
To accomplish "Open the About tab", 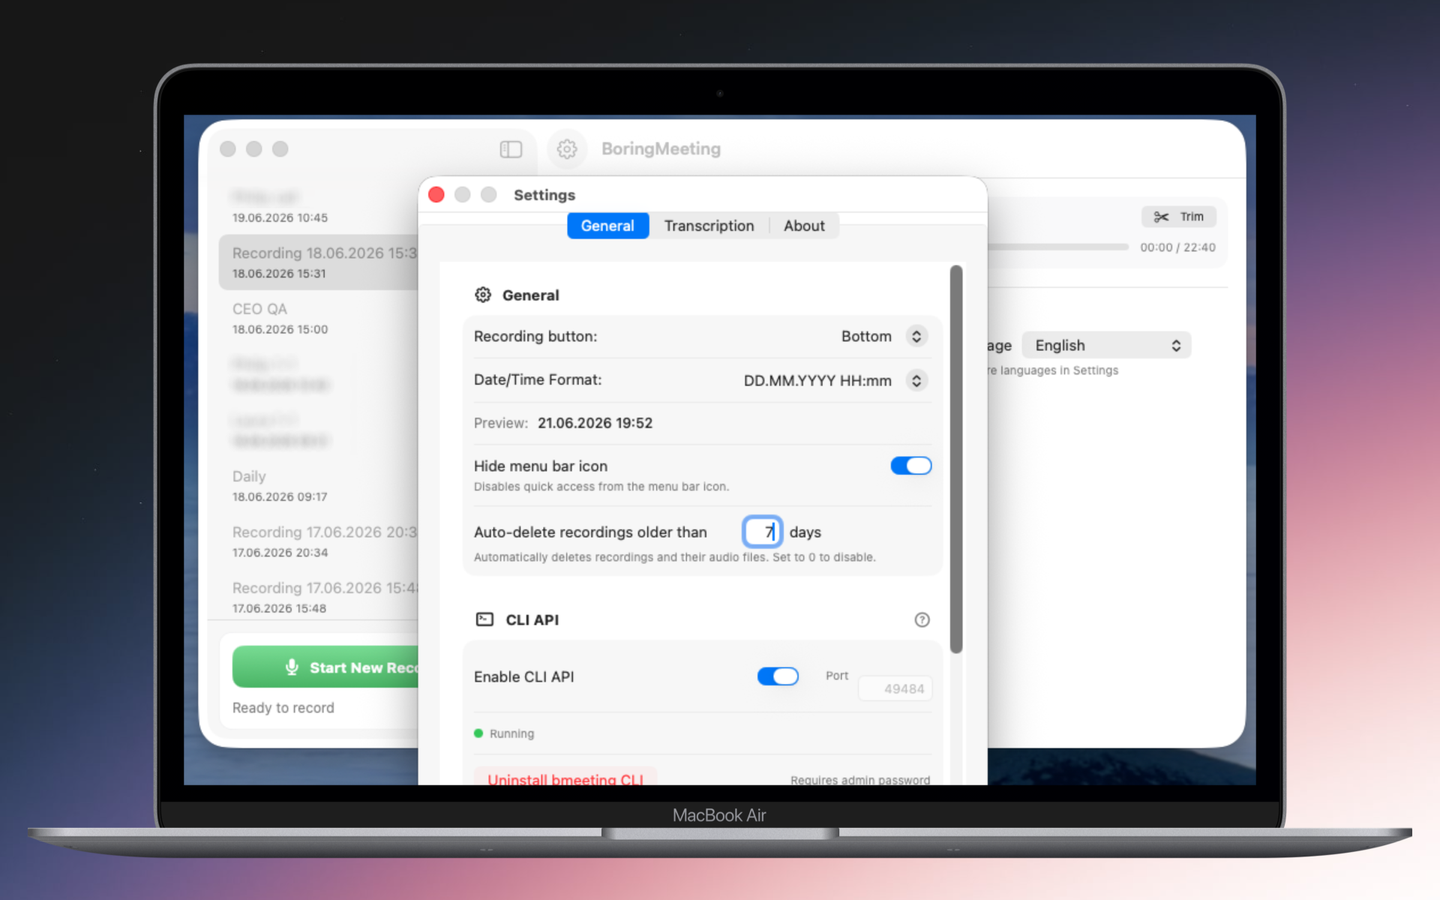I will click(x=804, y=226).
